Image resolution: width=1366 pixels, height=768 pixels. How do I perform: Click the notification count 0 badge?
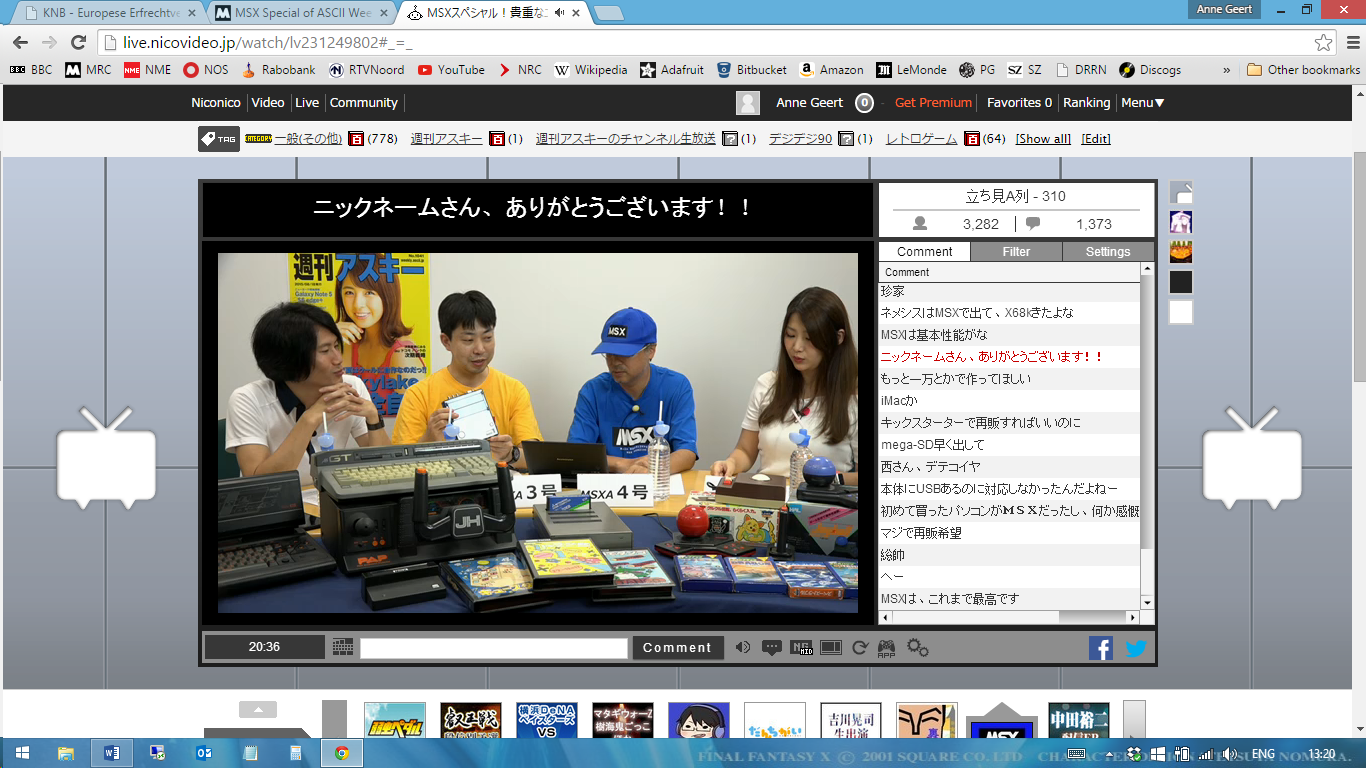click(864, 103)
